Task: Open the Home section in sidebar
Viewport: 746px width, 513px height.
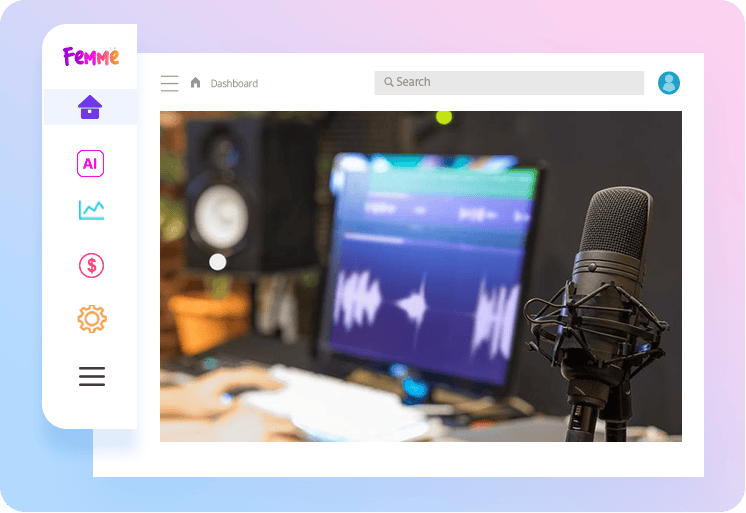Action: pos(90,107)
